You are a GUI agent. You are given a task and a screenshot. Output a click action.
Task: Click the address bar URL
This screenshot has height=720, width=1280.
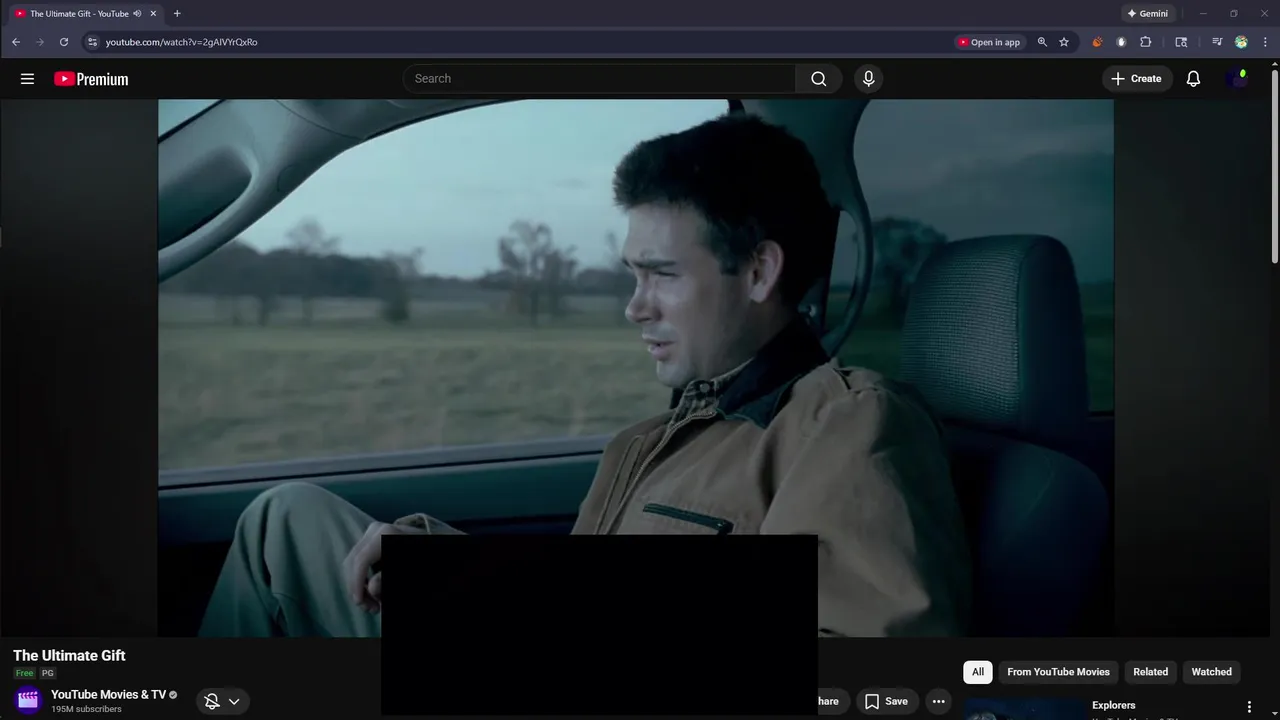click(181, 42)
